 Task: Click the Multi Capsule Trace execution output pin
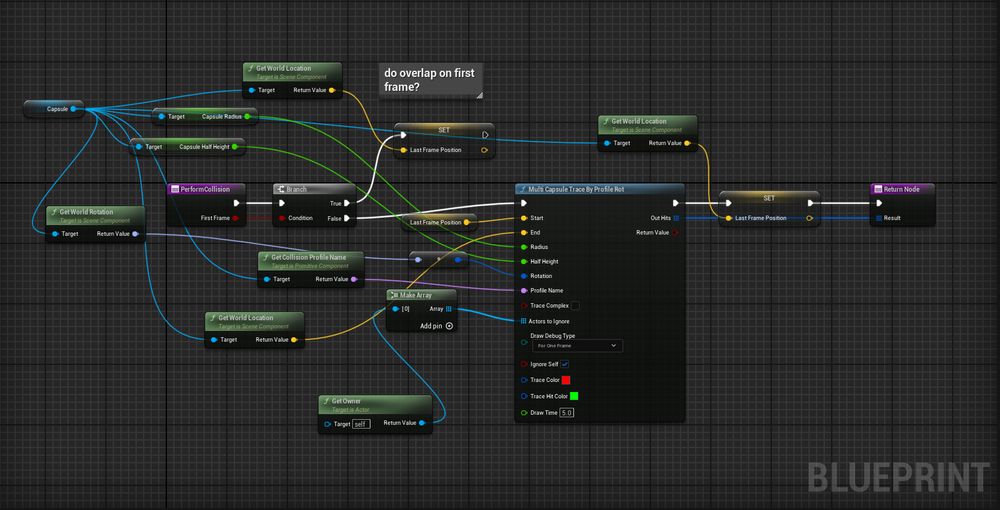pos(676,203)
